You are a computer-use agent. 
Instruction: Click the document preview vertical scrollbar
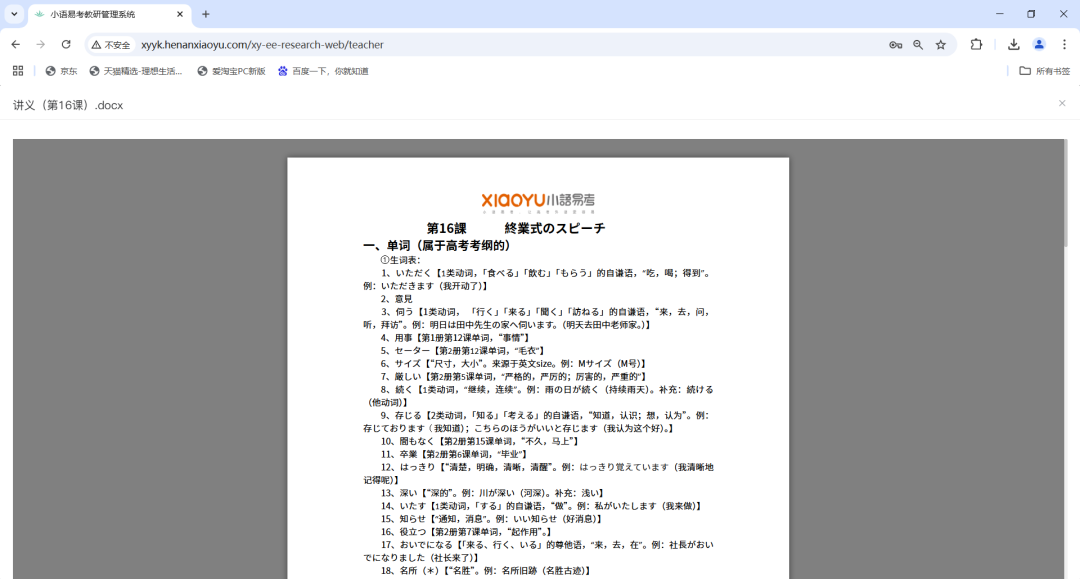[1067, 193]
